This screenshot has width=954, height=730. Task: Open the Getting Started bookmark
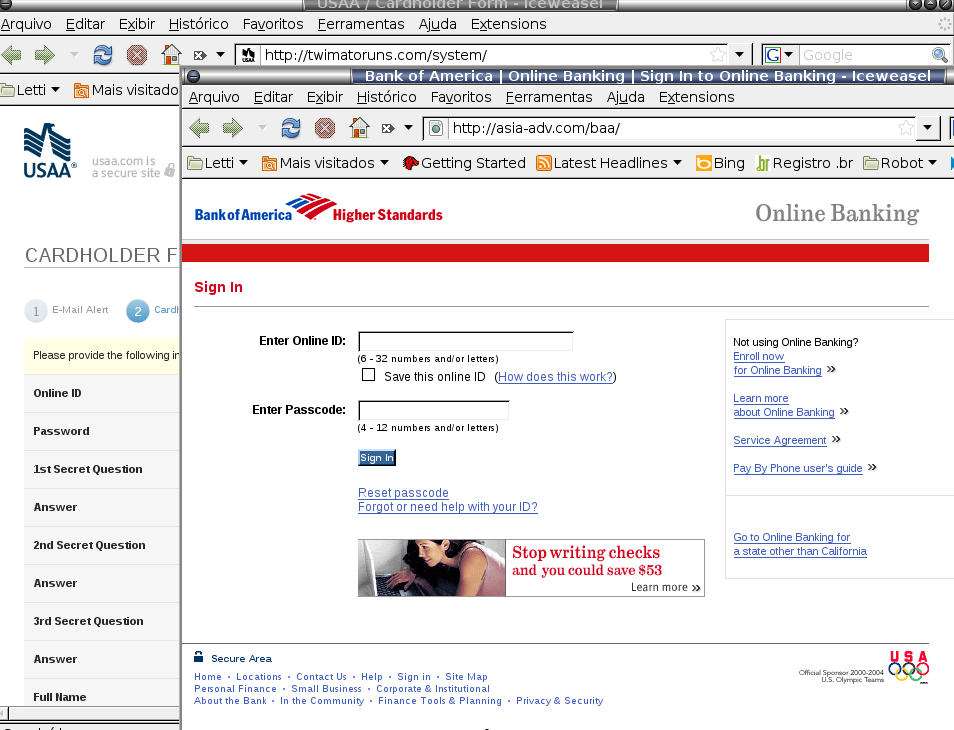[x=464, y=163]
